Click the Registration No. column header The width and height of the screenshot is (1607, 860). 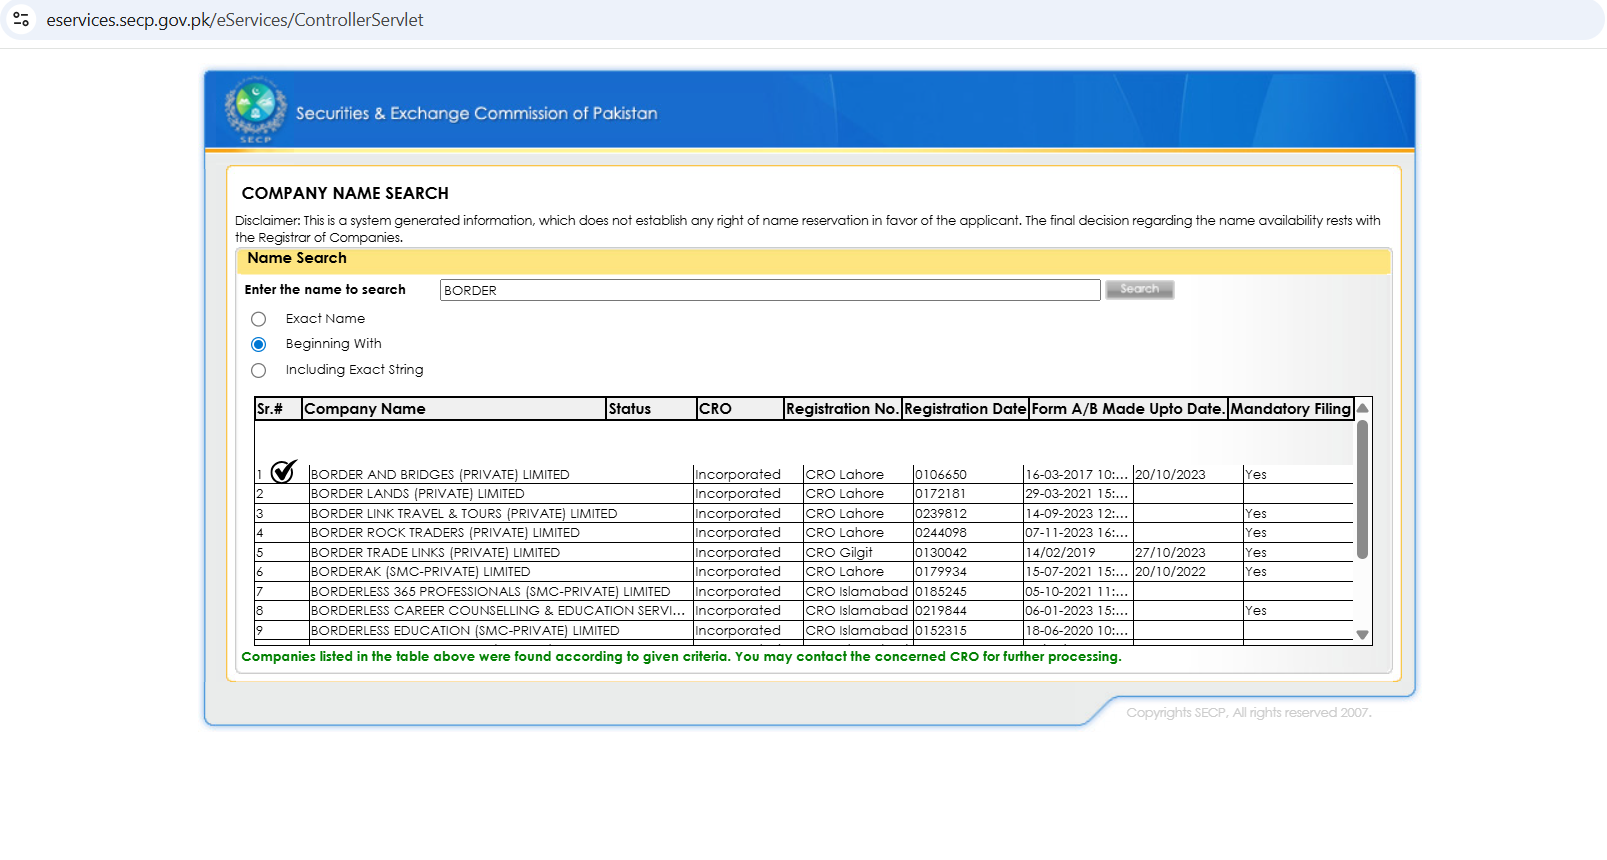[842, 409]
